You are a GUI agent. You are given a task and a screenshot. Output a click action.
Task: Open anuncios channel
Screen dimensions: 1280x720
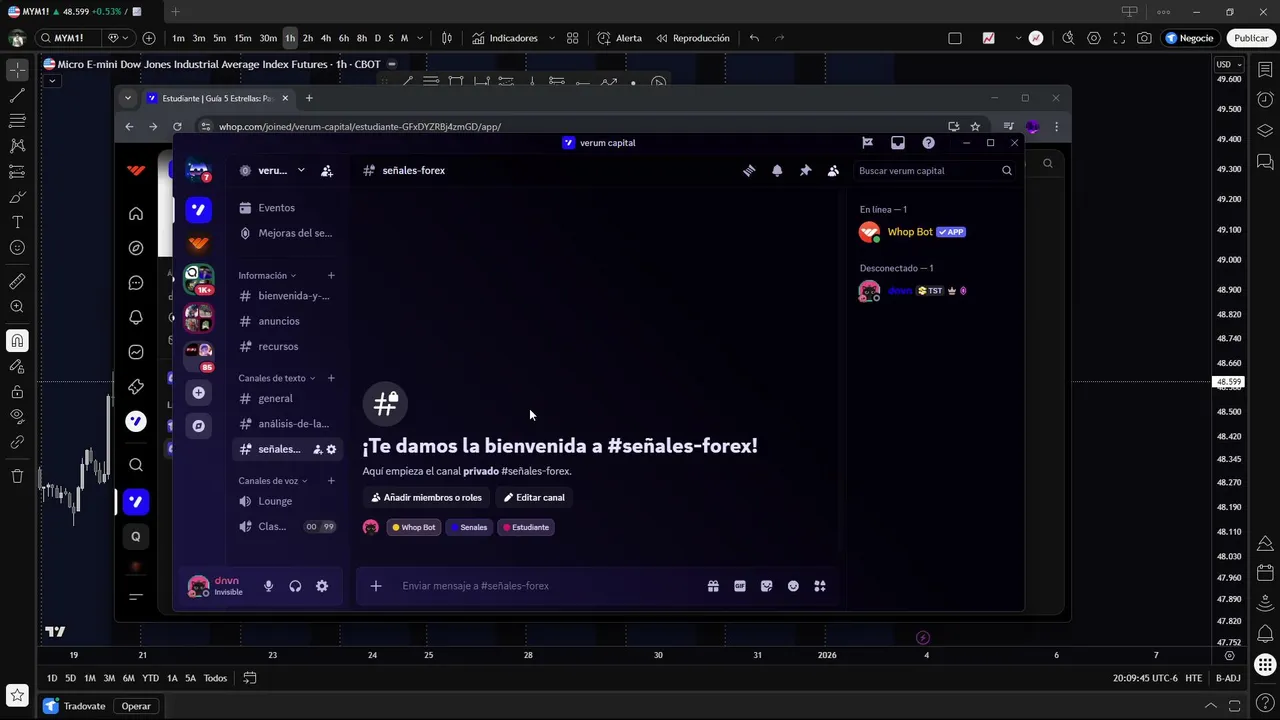pos(286,321)
